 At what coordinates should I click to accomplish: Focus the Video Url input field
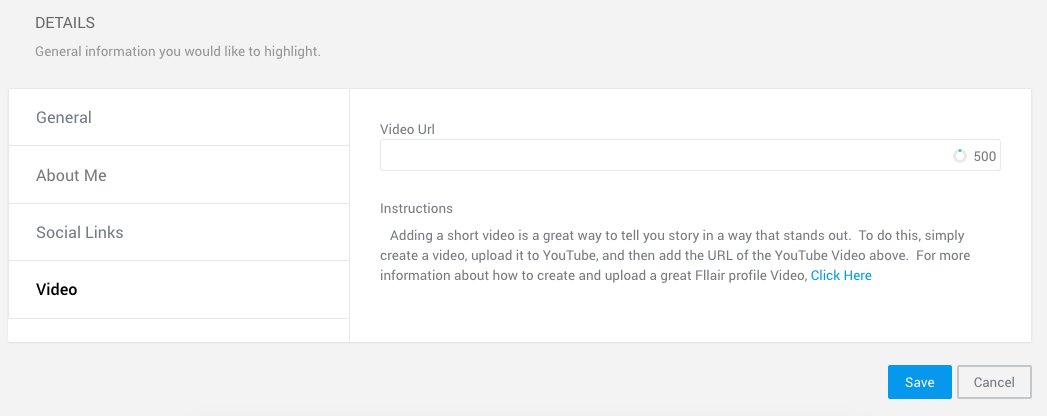point(660,156)
